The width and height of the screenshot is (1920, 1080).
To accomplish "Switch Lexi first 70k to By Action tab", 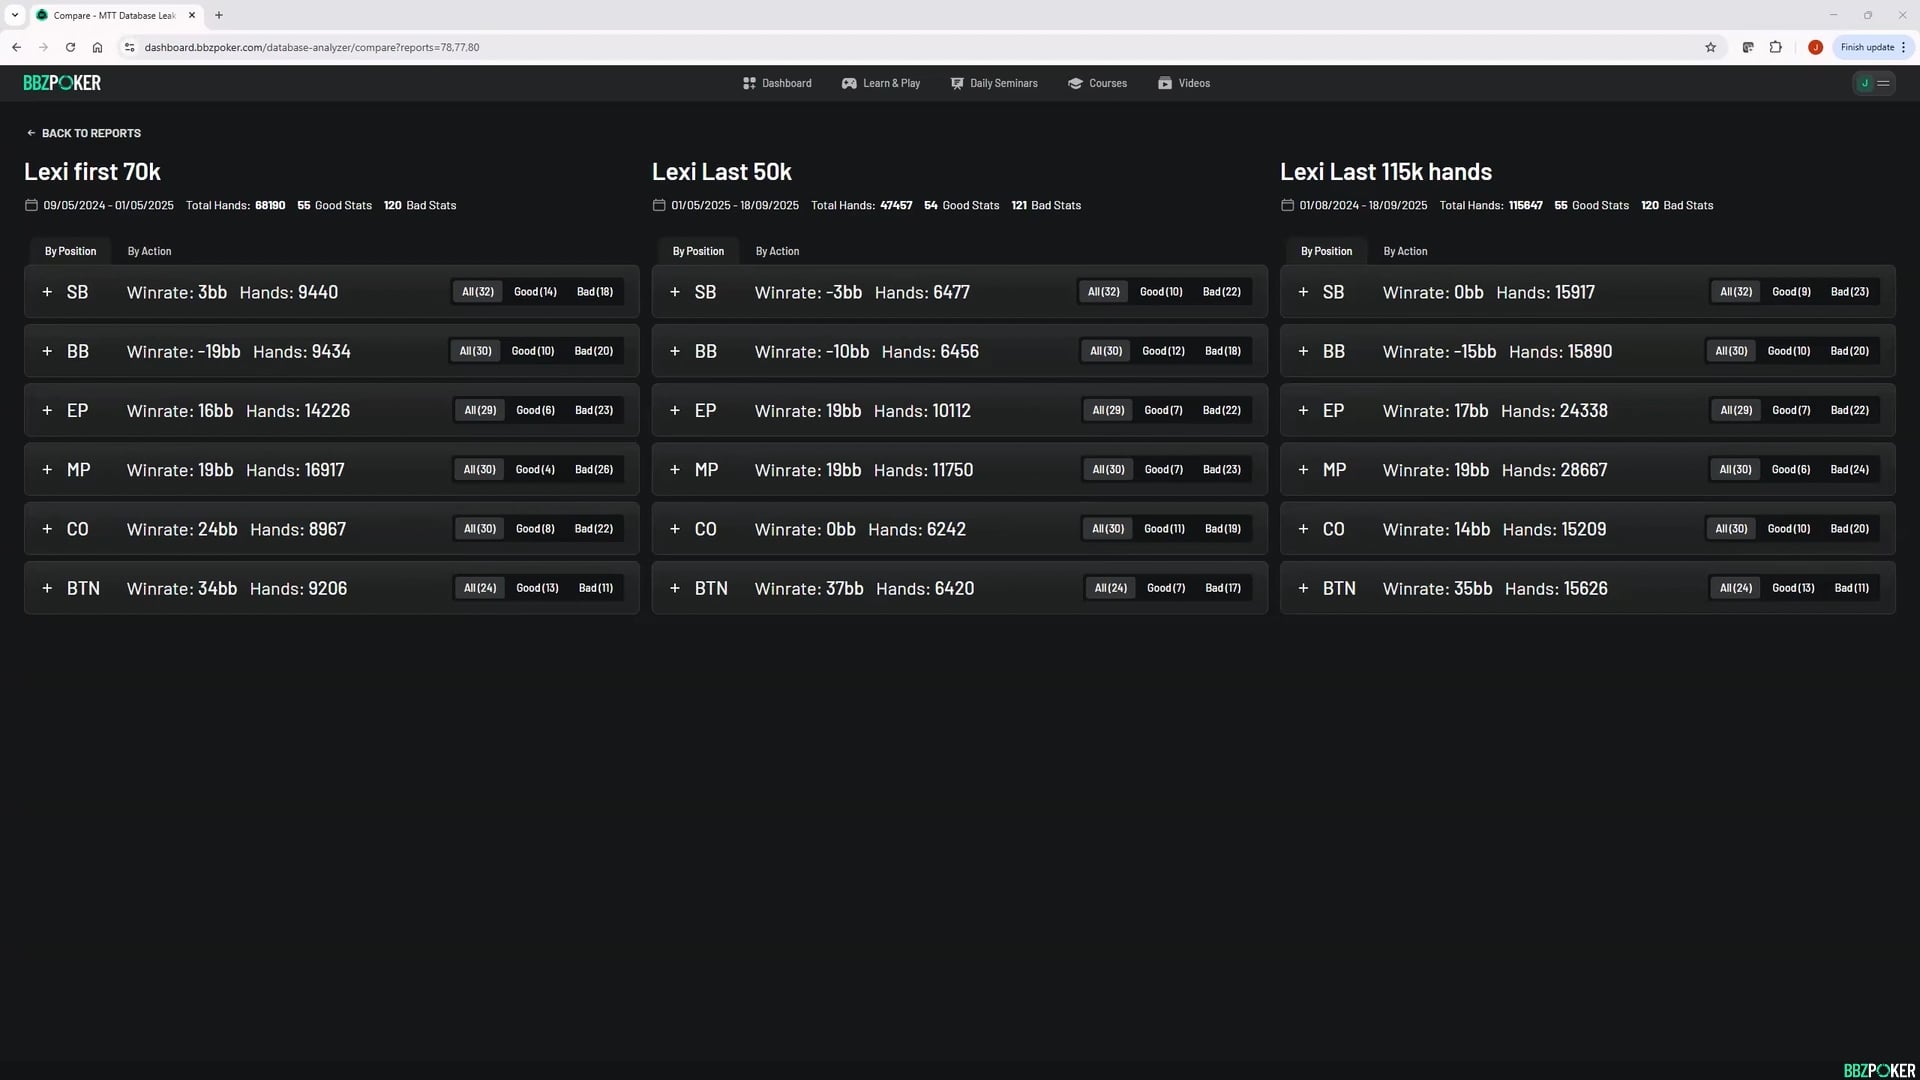I will (x=149, y=251).
